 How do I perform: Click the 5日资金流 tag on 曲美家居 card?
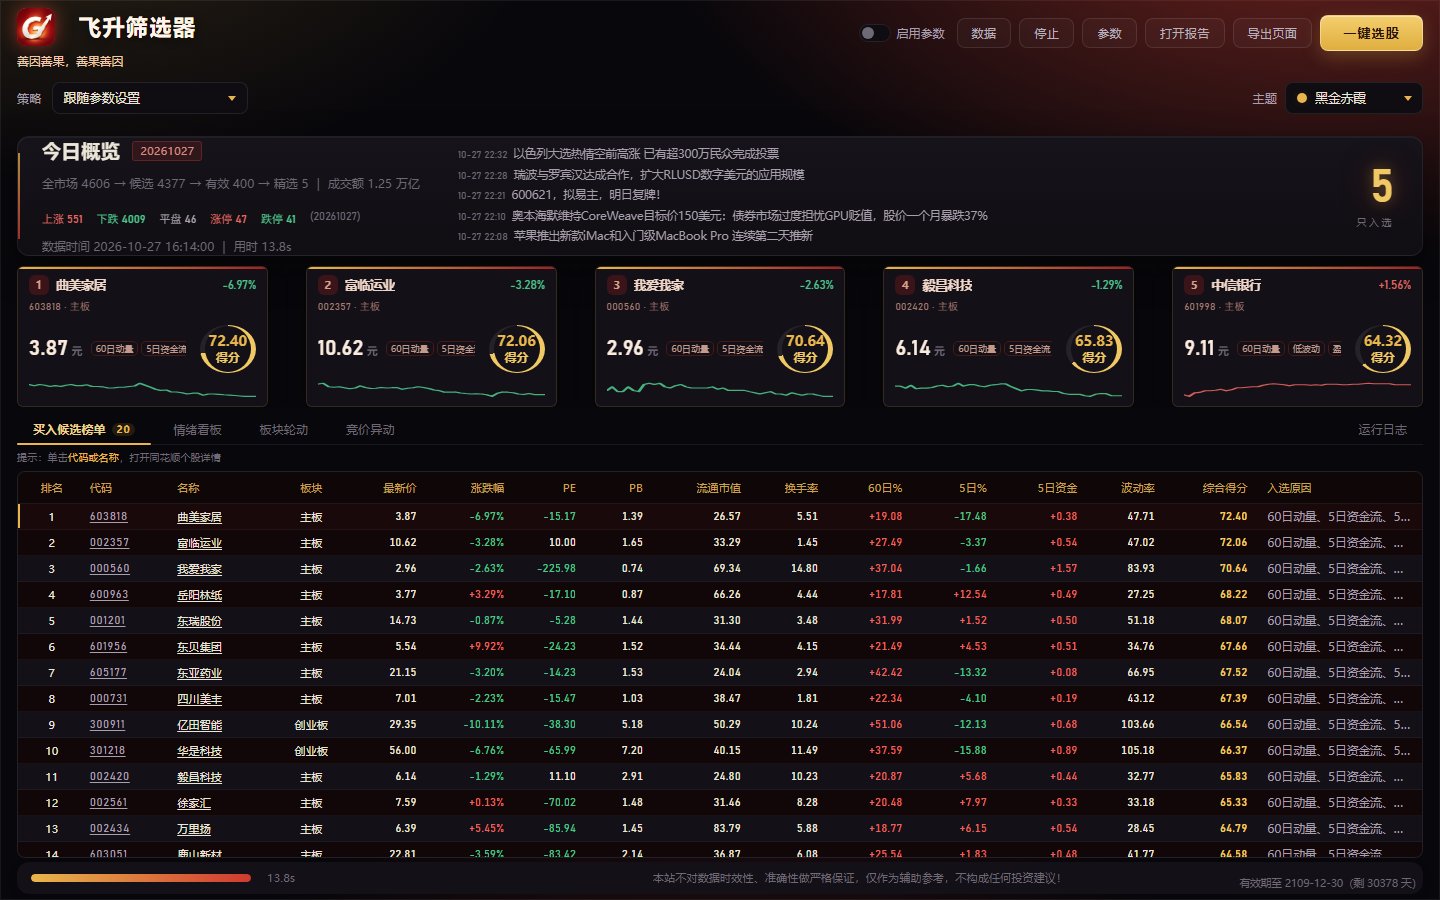166,349
